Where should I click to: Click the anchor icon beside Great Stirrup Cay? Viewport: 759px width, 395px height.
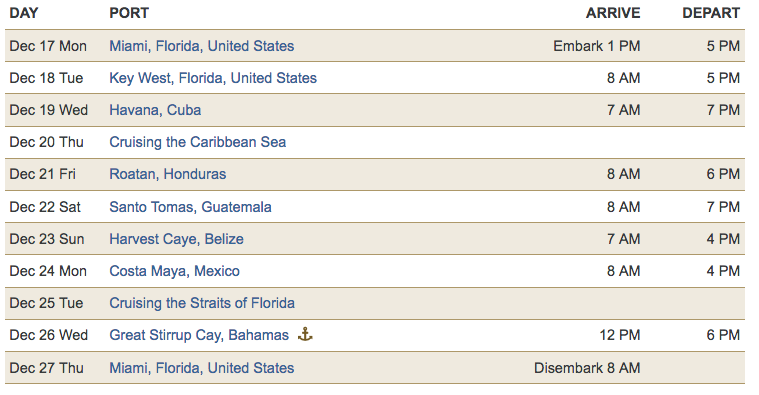(x=305, y=334)
